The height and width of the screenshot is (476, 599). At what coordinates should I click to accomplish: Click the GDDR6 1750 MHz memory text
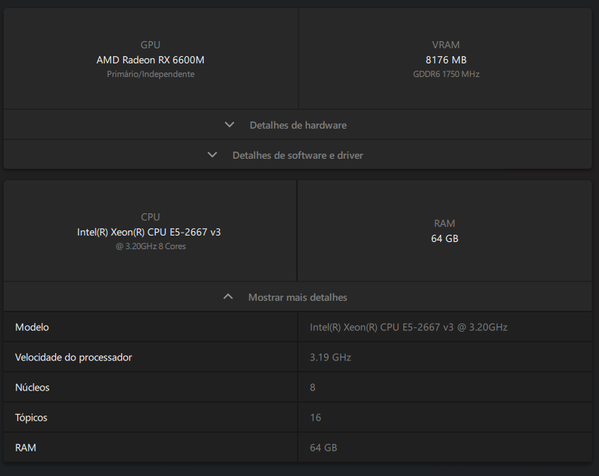point(446,74)
